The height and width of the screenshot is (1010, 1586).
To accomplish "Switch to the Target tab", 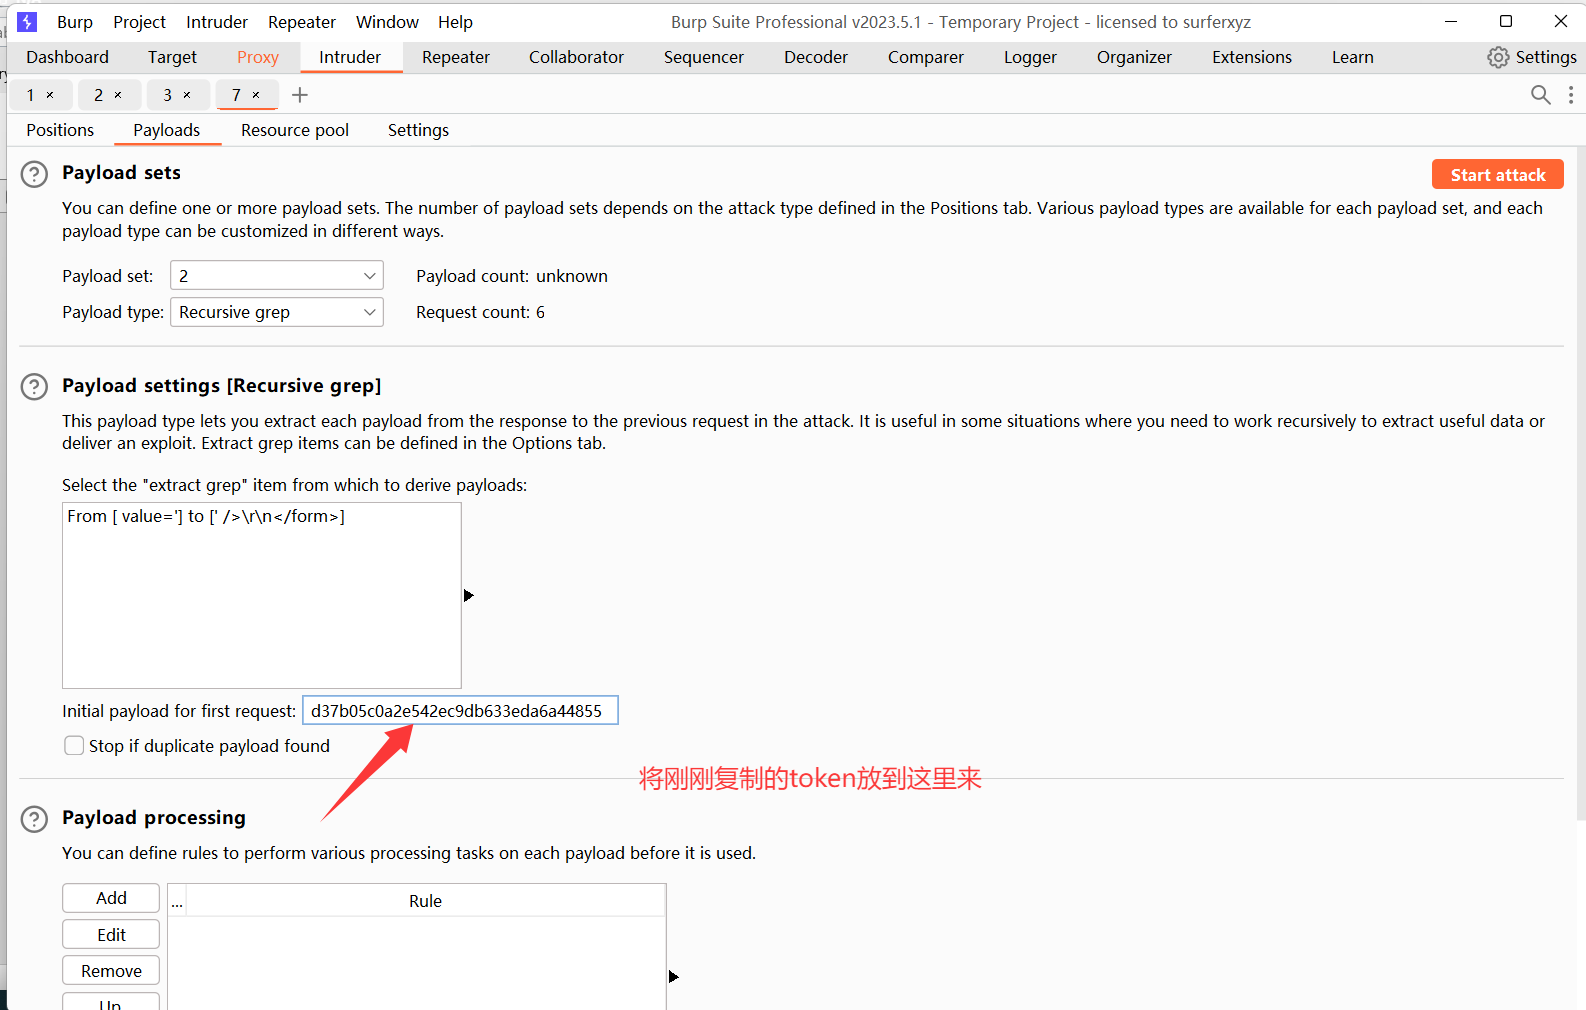I will tap(172, 57).
